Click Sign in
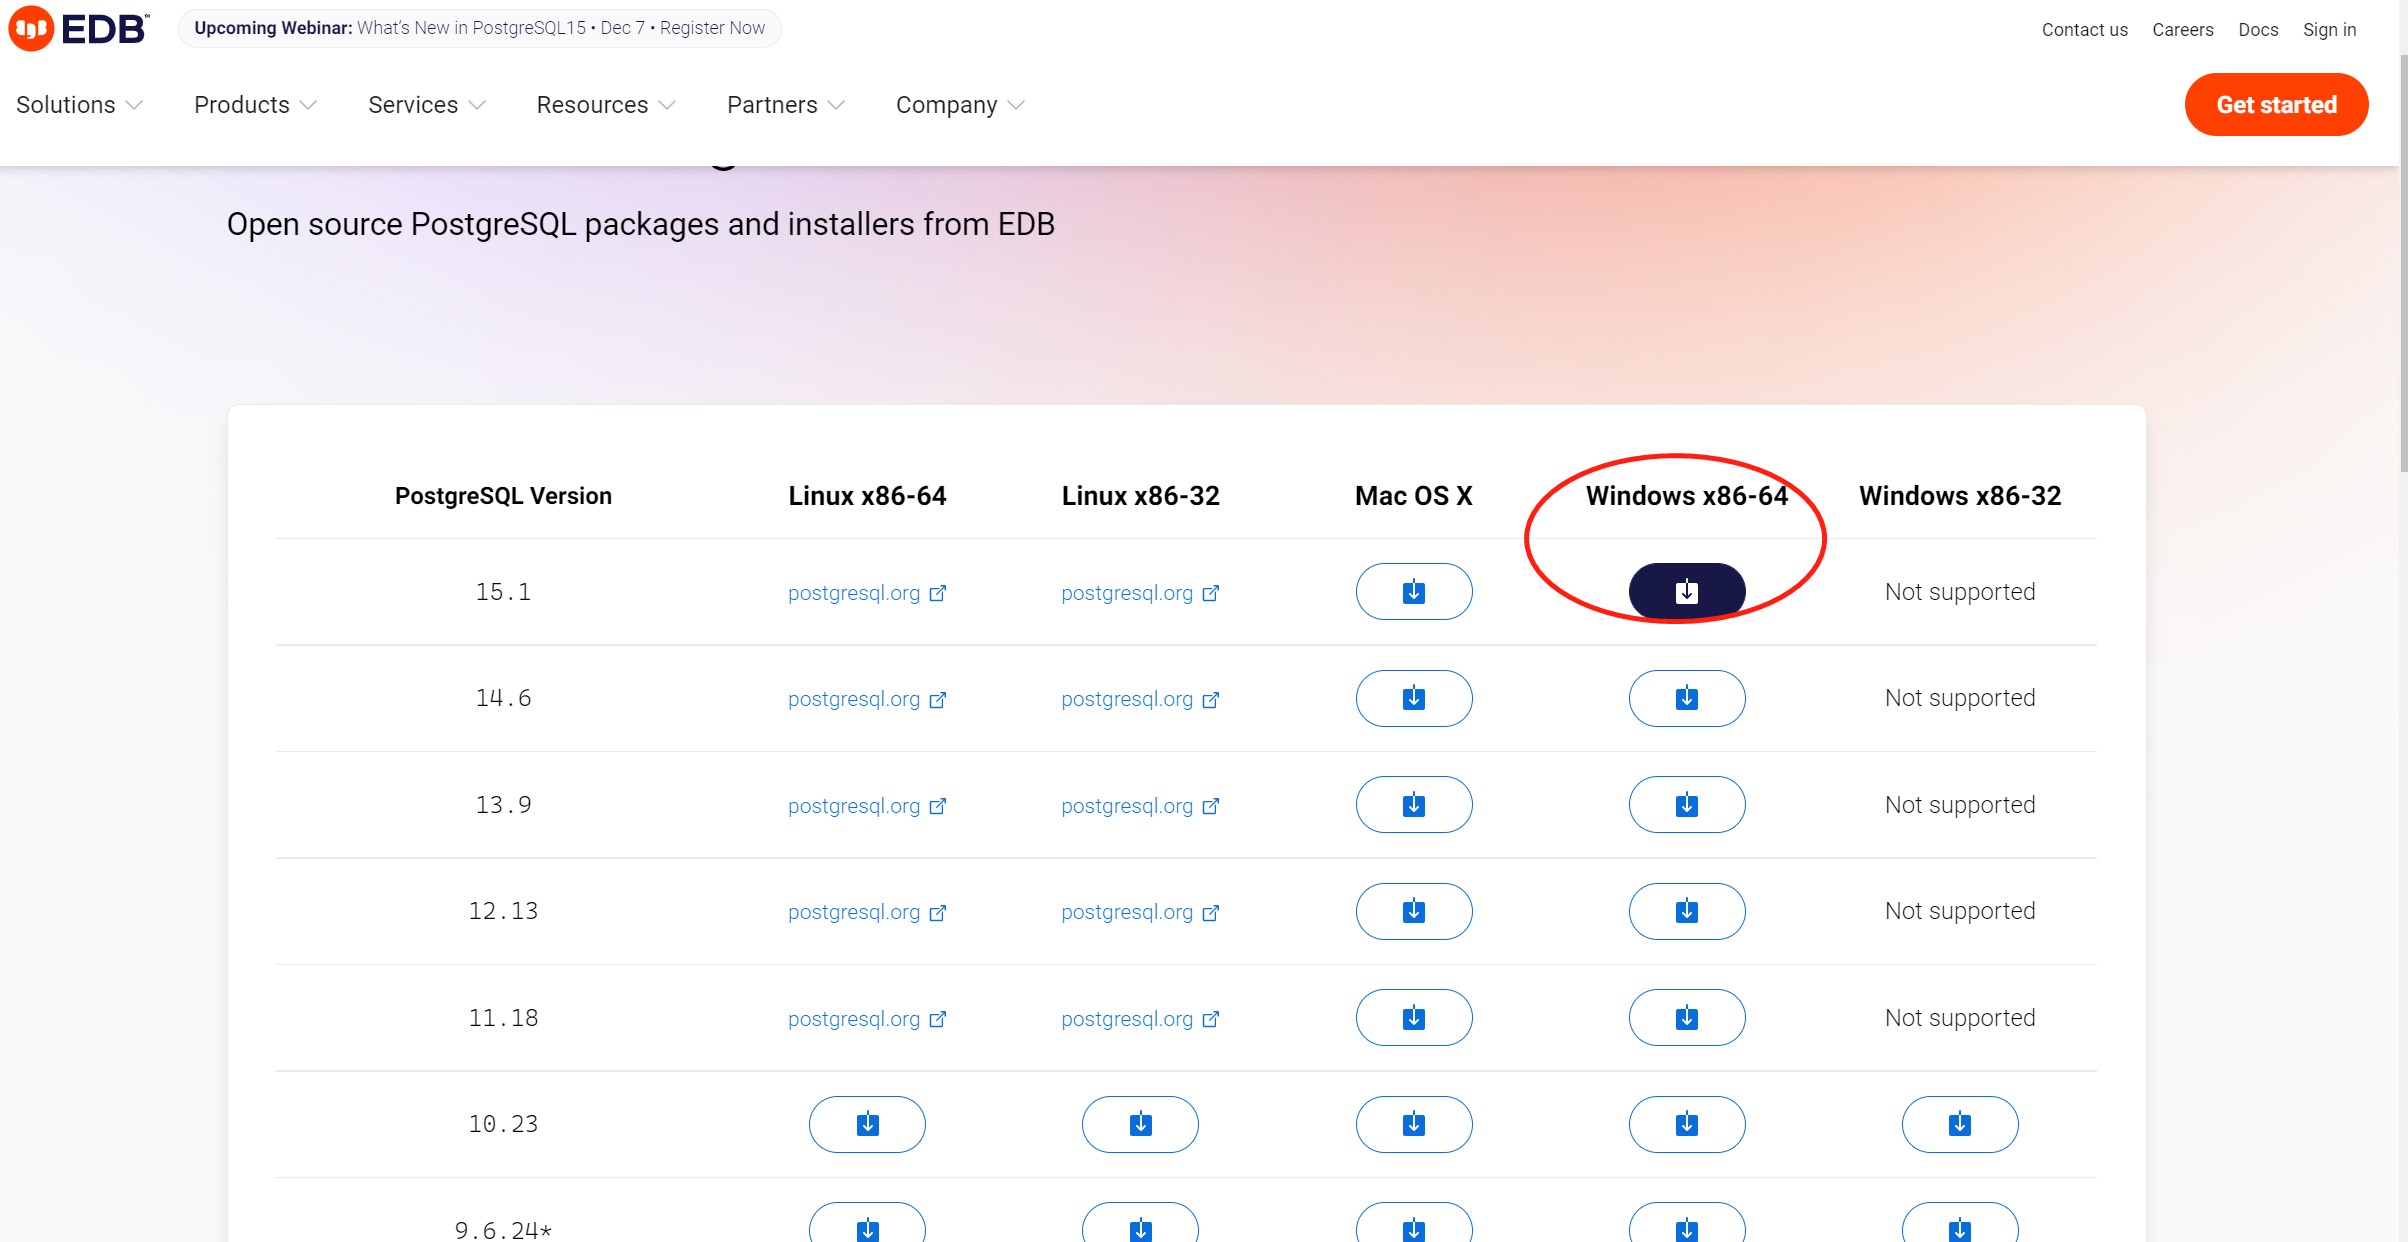Image resolution: width=2408 pixels, height=1242 pixels. (x=2329, y=30)
